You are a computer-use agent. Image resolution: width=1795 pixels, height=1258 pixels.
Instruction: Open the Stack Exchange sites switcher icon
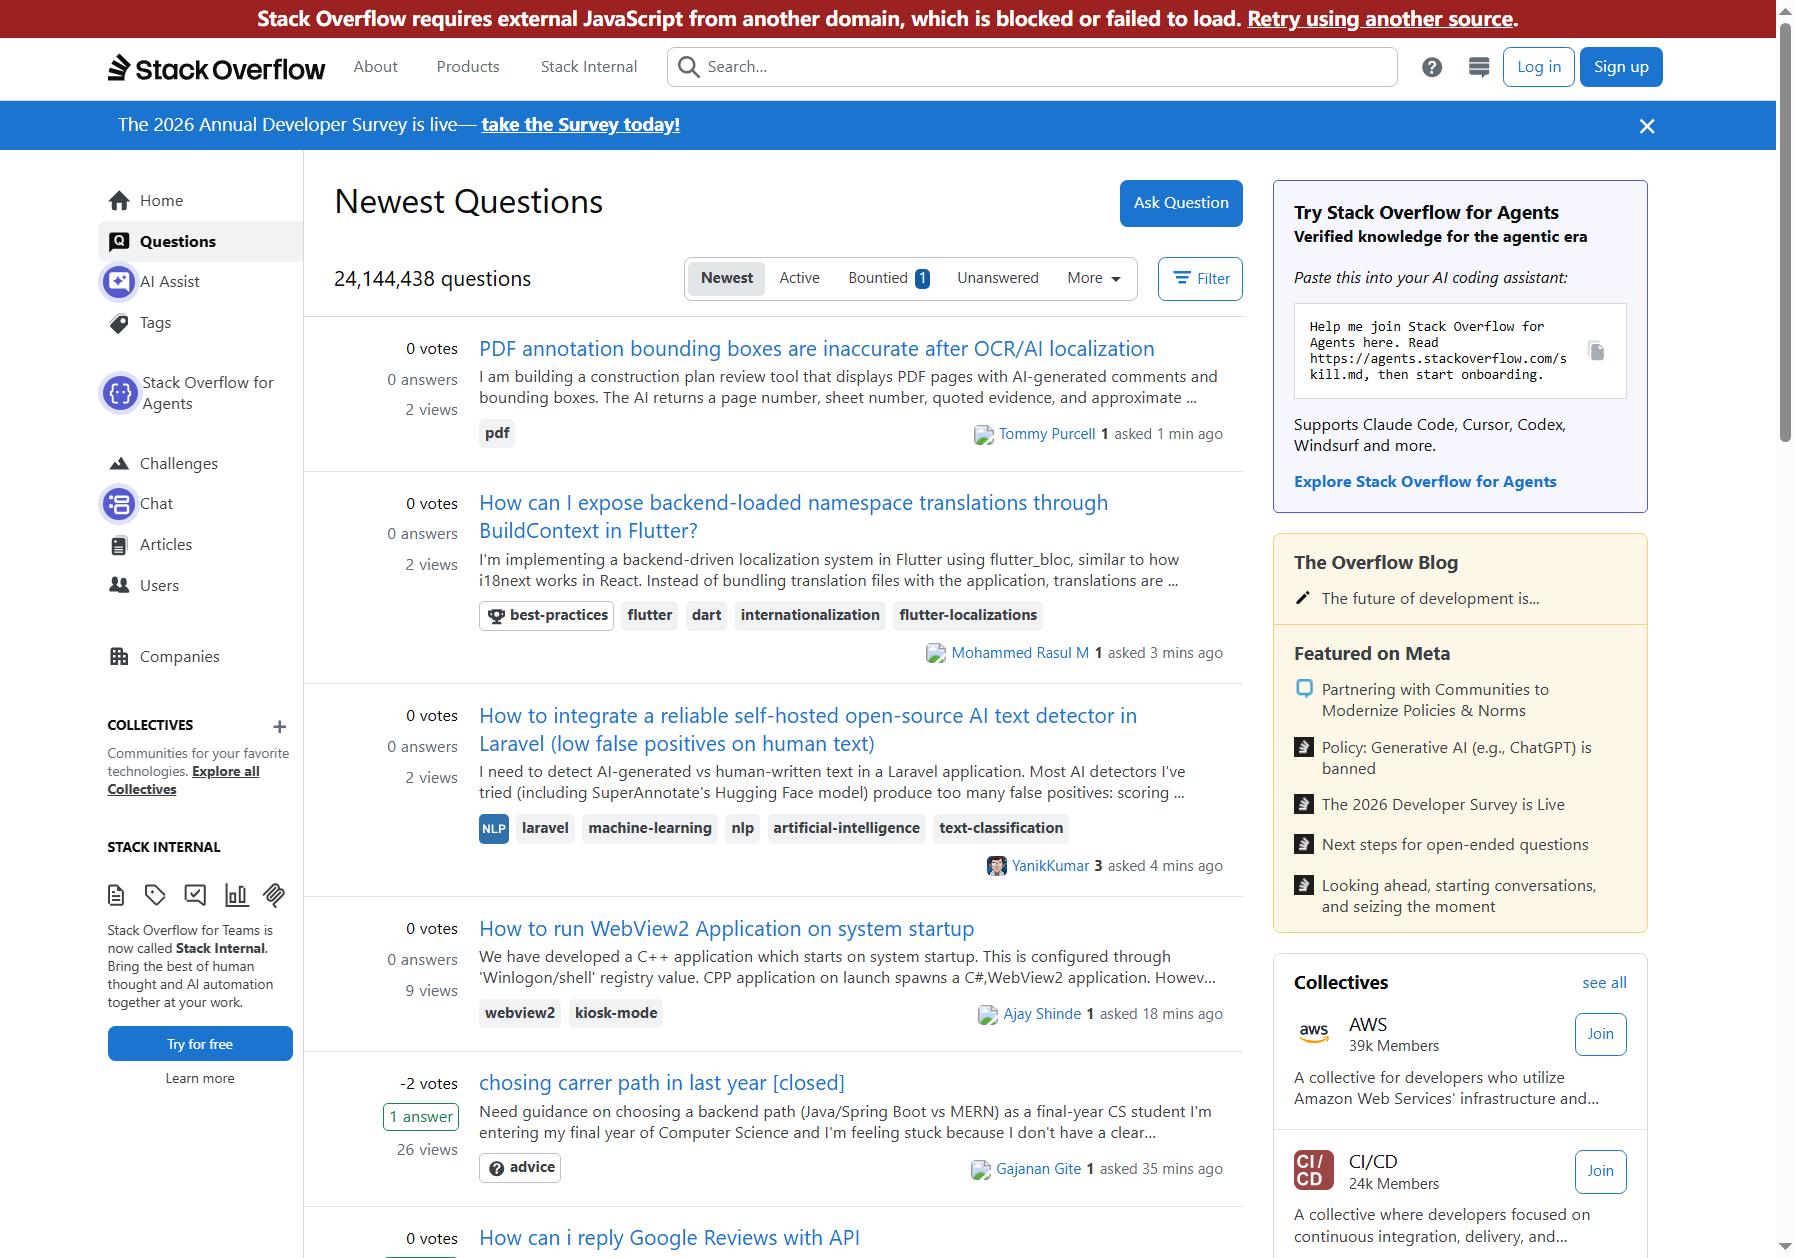(x=1479, y=67)
